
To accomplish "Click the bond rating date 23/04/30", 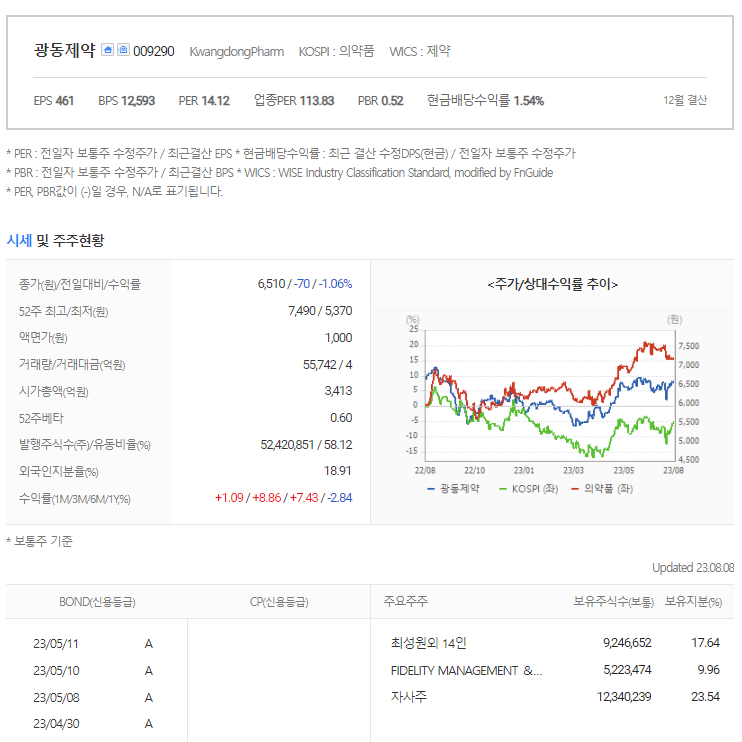I will pyautogui.click(x=56, y=724).
